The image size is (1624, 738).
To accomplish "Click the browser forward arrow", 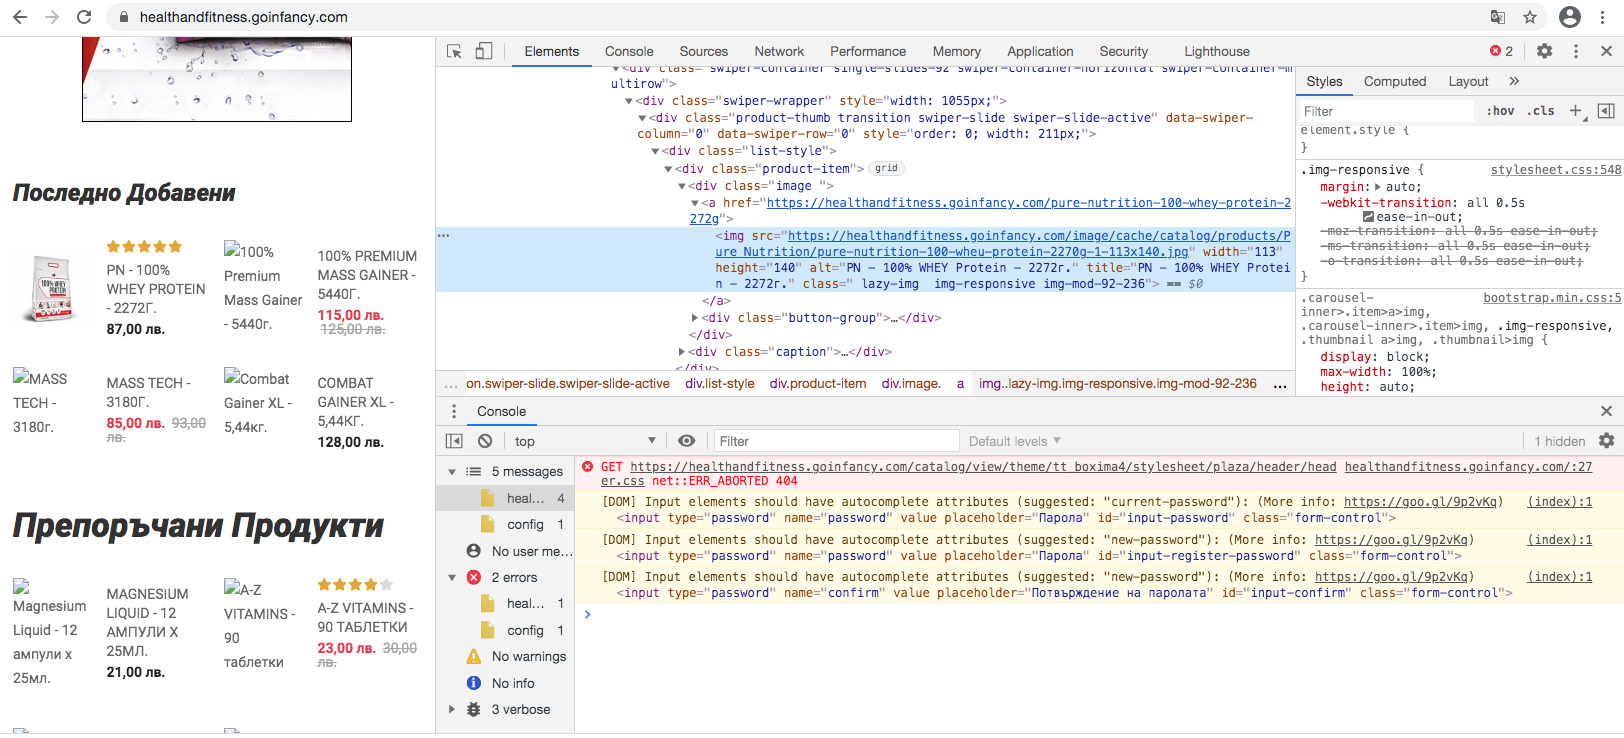I will pyautogui.click(x=52, y=17).
